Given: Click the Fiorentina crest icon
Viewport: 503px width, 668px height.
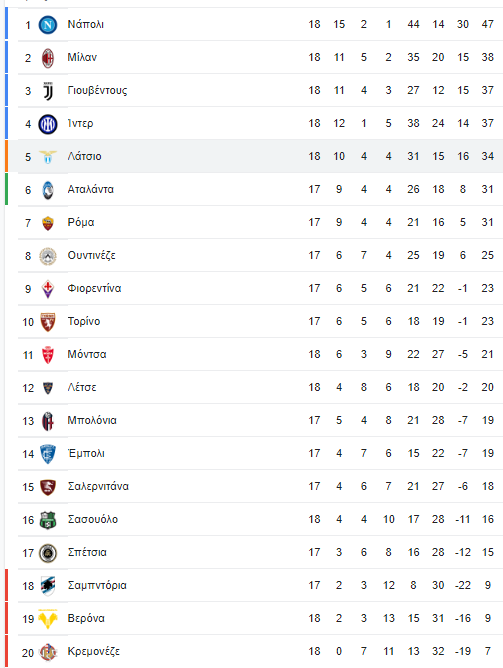Looking at the screenshot, I should [x=48, y=289].
